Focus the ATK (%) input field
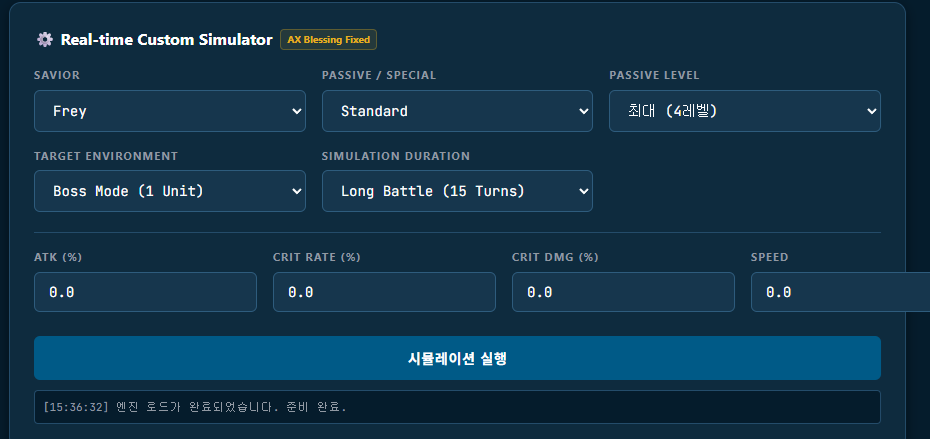Screen dimensions: 931x439 pos(145,292)
